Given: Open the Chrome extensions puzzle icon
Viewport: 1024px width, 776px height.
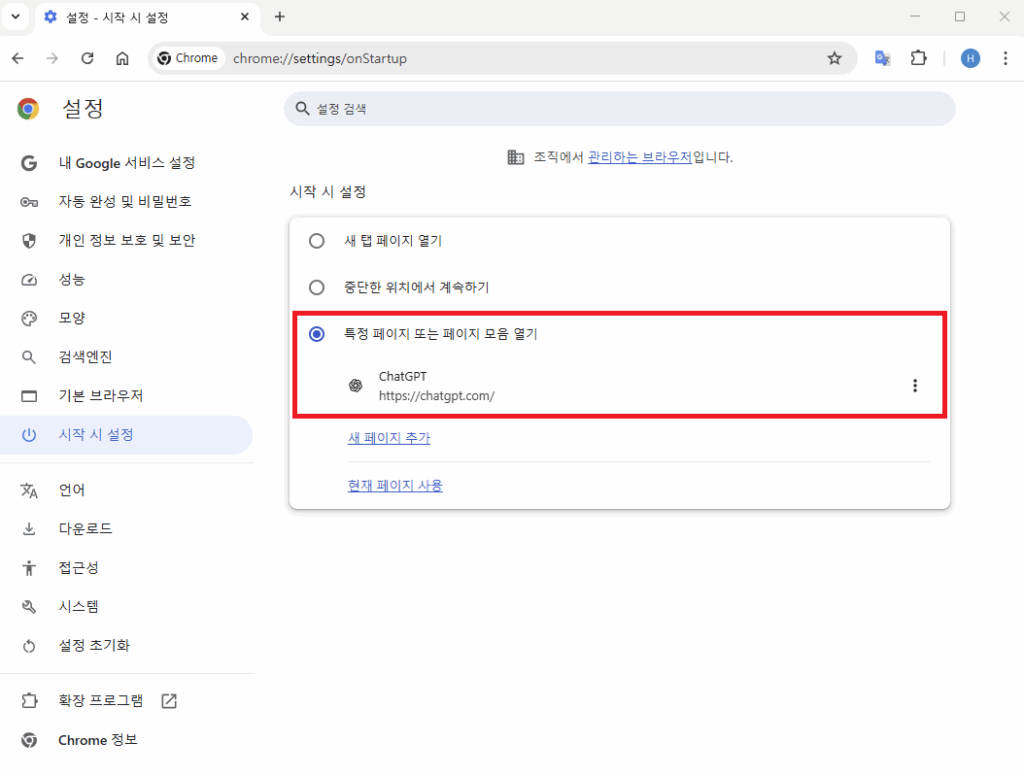Looking at the screenshot, I should click(918, 58).
